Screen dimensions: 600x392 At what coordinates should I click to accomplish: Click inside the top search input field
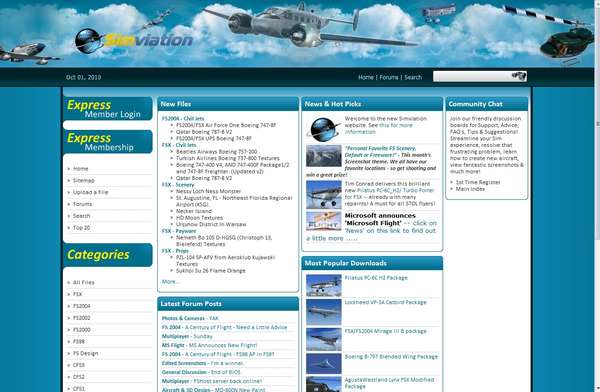tap(472, 76)
